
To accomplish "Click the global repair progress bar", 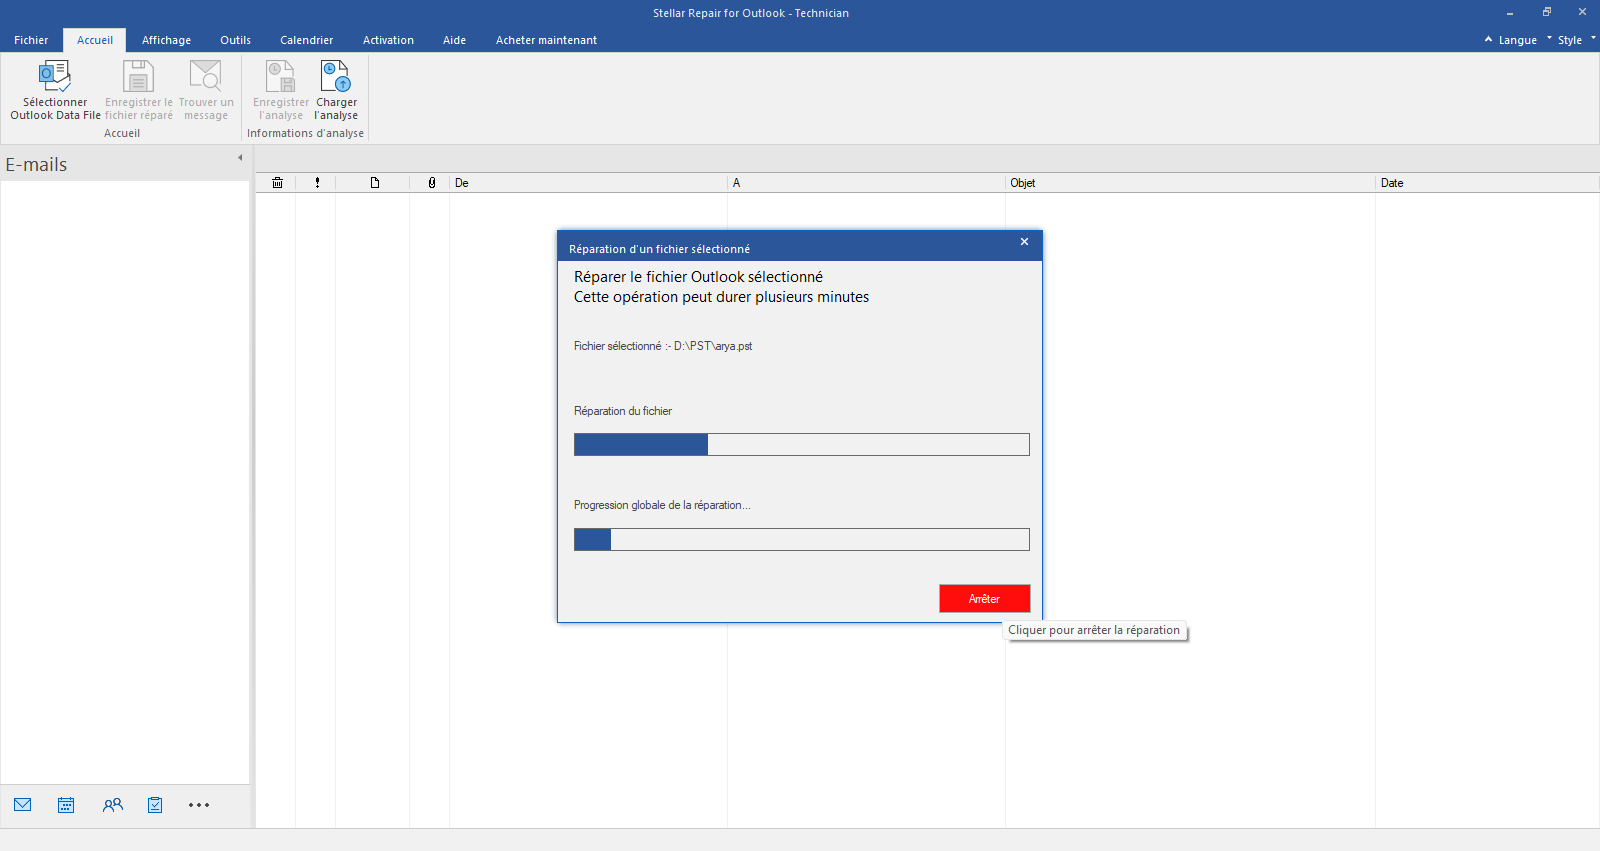I will coord(802,540).
